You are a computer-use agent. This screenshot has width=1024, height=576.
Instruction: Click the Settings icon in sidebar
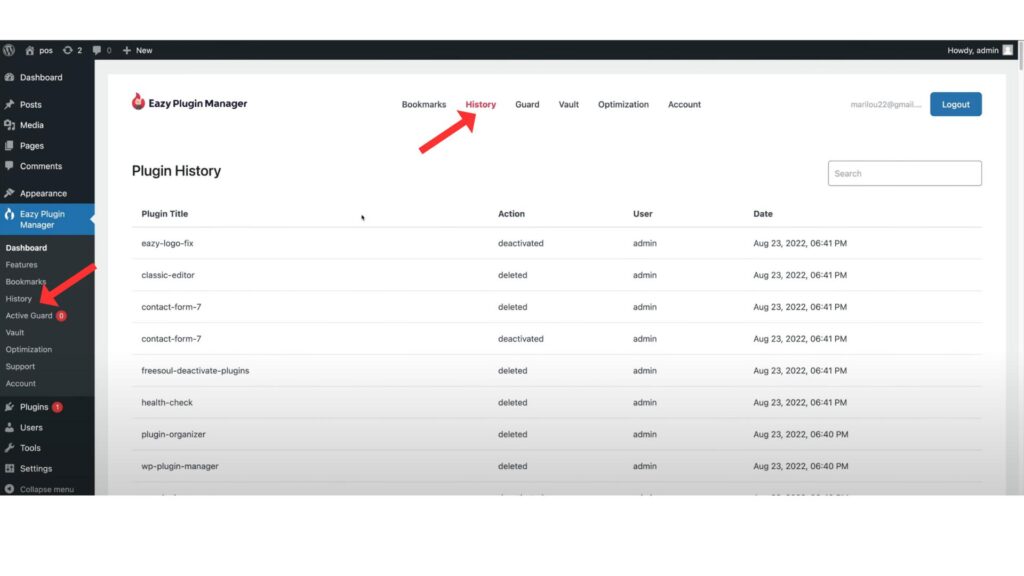coord(9,469)
